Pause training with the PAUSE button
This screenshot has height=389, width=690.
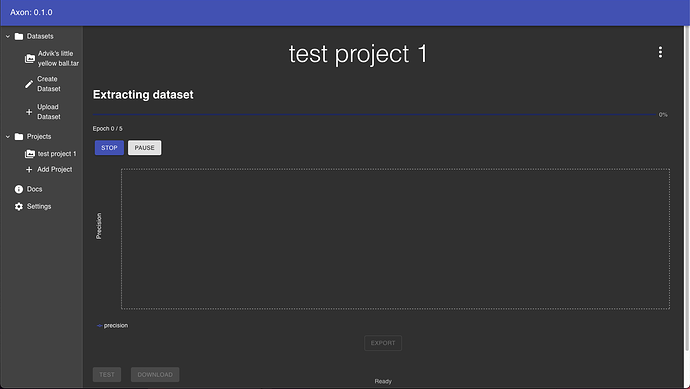pos(144,148)
